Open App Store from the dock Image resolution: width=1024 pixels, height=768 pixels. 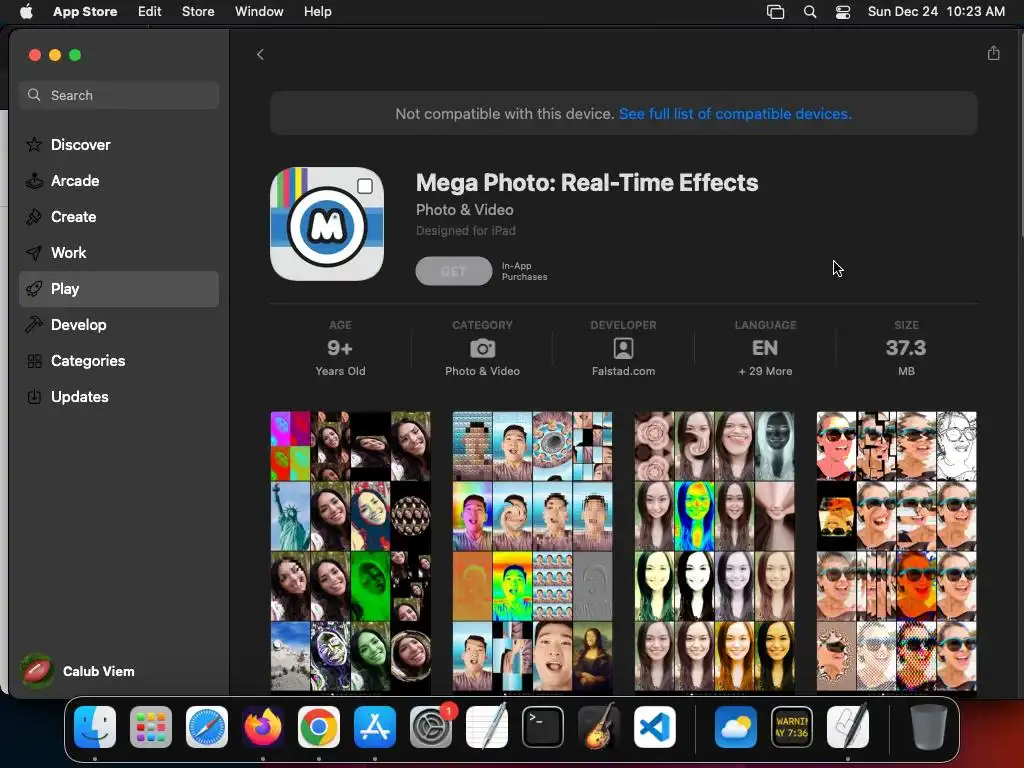point(375,727)
